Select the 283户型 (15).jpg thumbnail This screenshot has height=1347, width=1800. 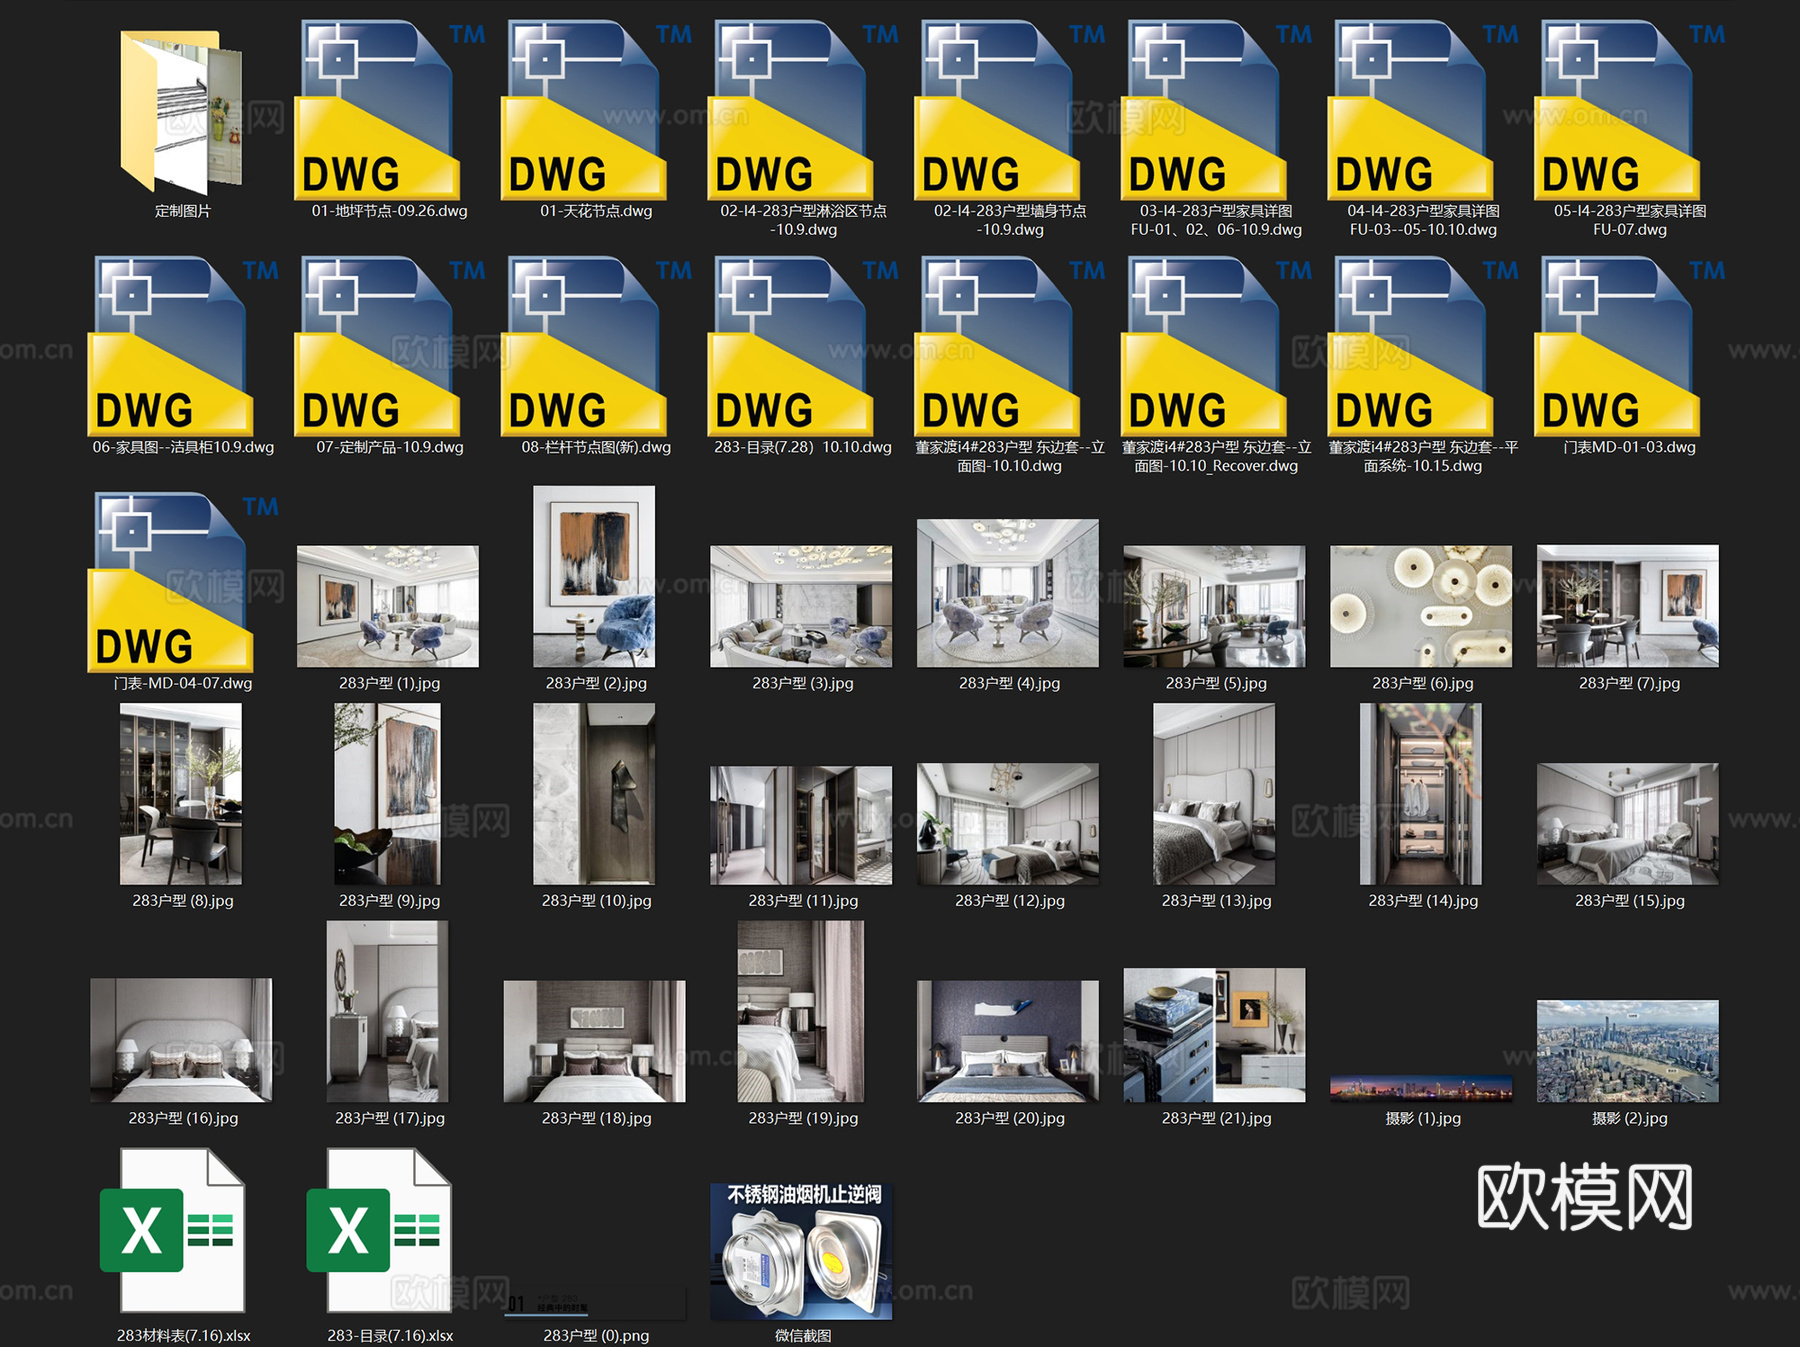coord(1628,824)
